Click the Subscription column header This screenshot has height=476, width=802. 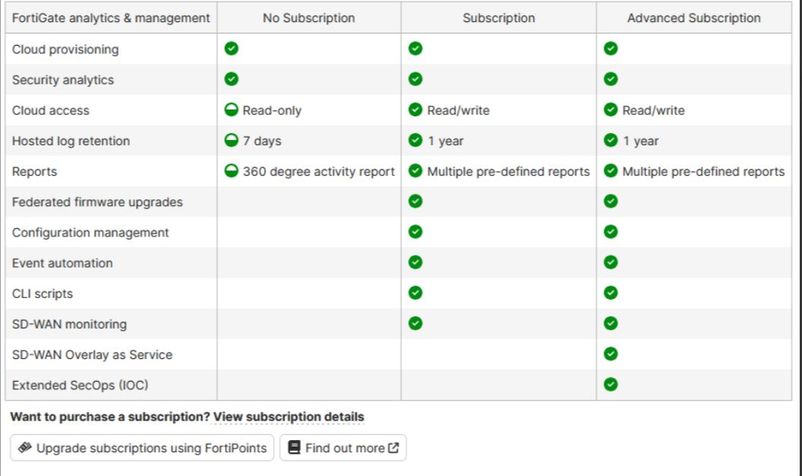coord(498,18)
